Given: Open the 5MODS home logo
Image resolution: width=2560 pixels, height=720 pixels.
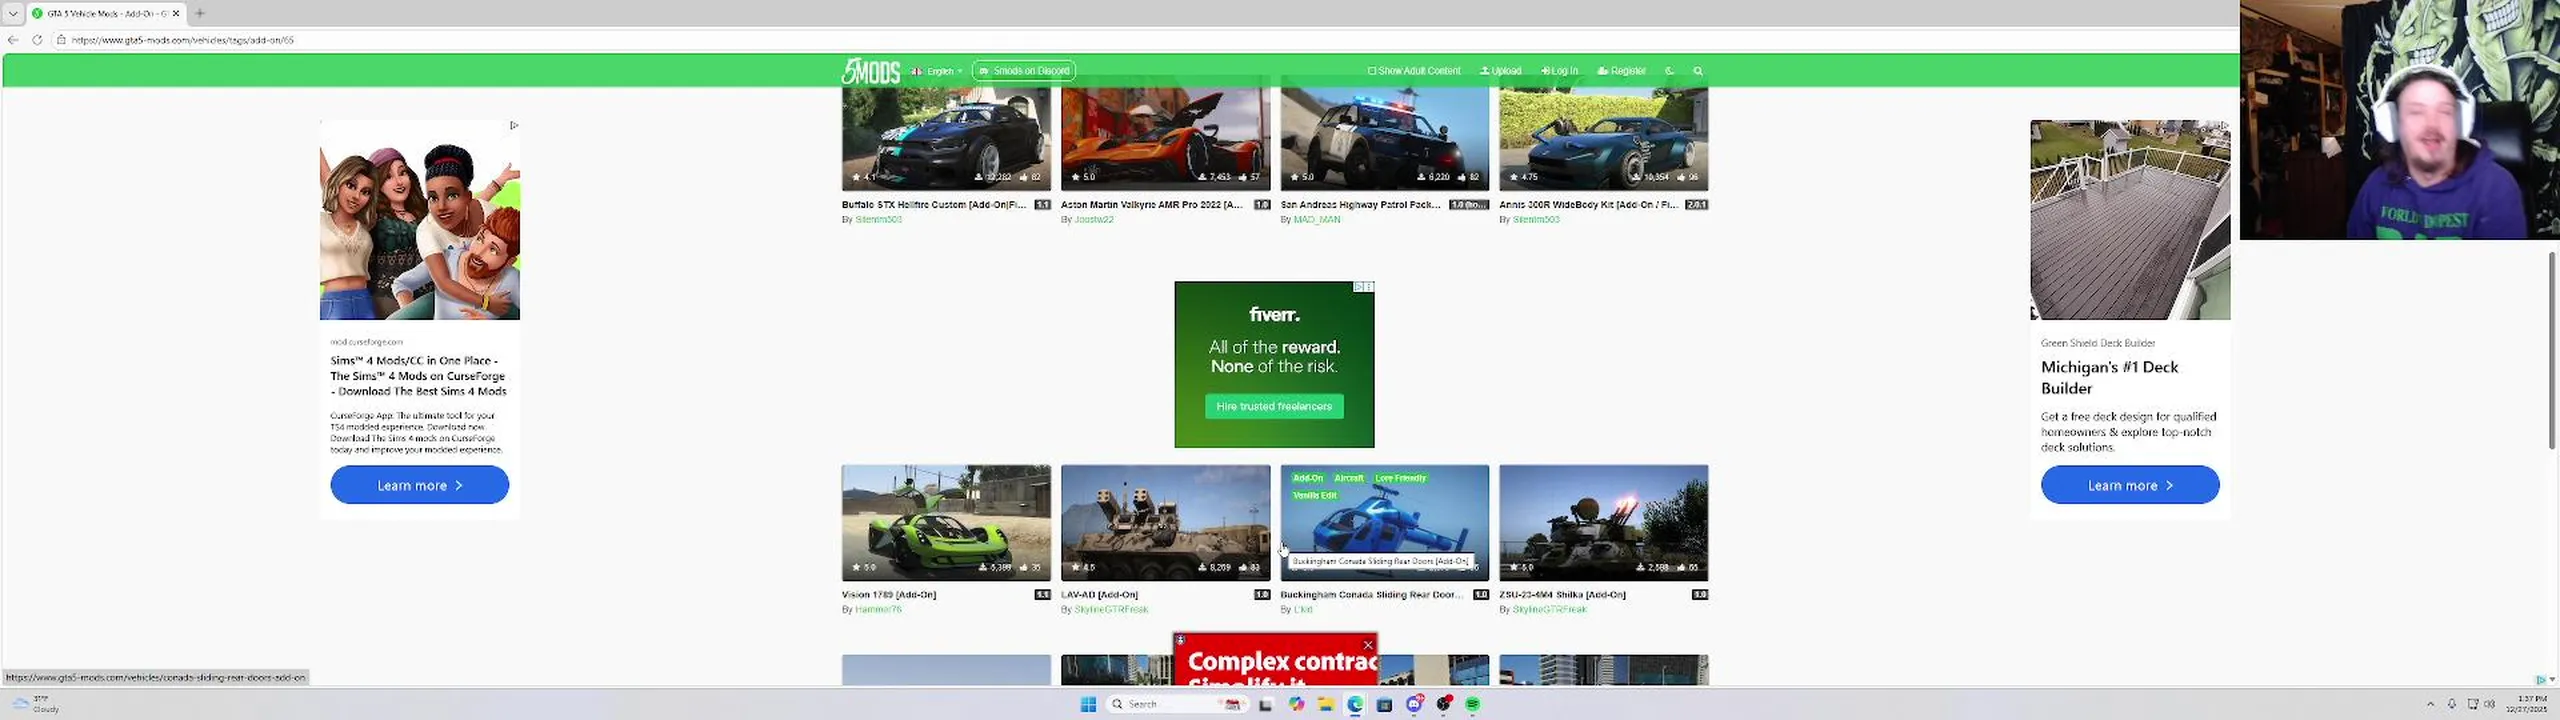Looking at the screenshot, I should click(870, 70).
